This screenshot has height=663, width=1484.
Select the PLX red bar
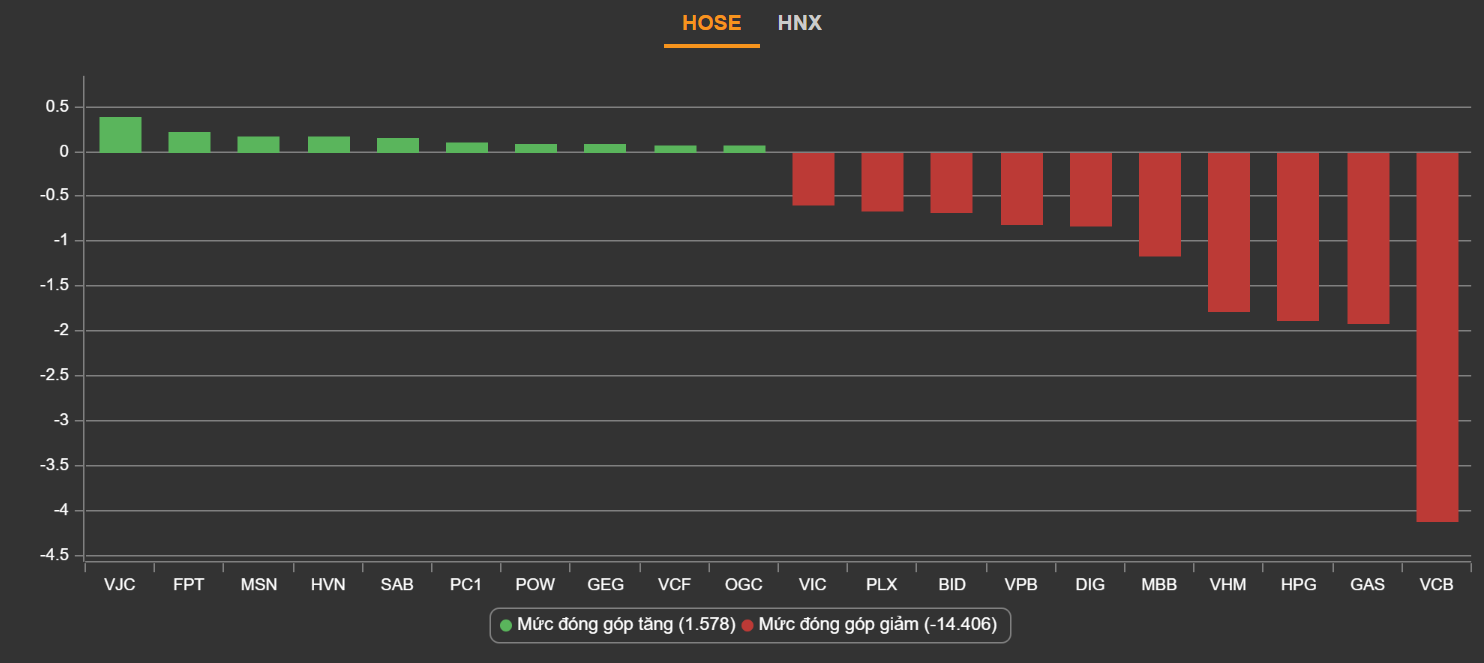pos(882,182)
